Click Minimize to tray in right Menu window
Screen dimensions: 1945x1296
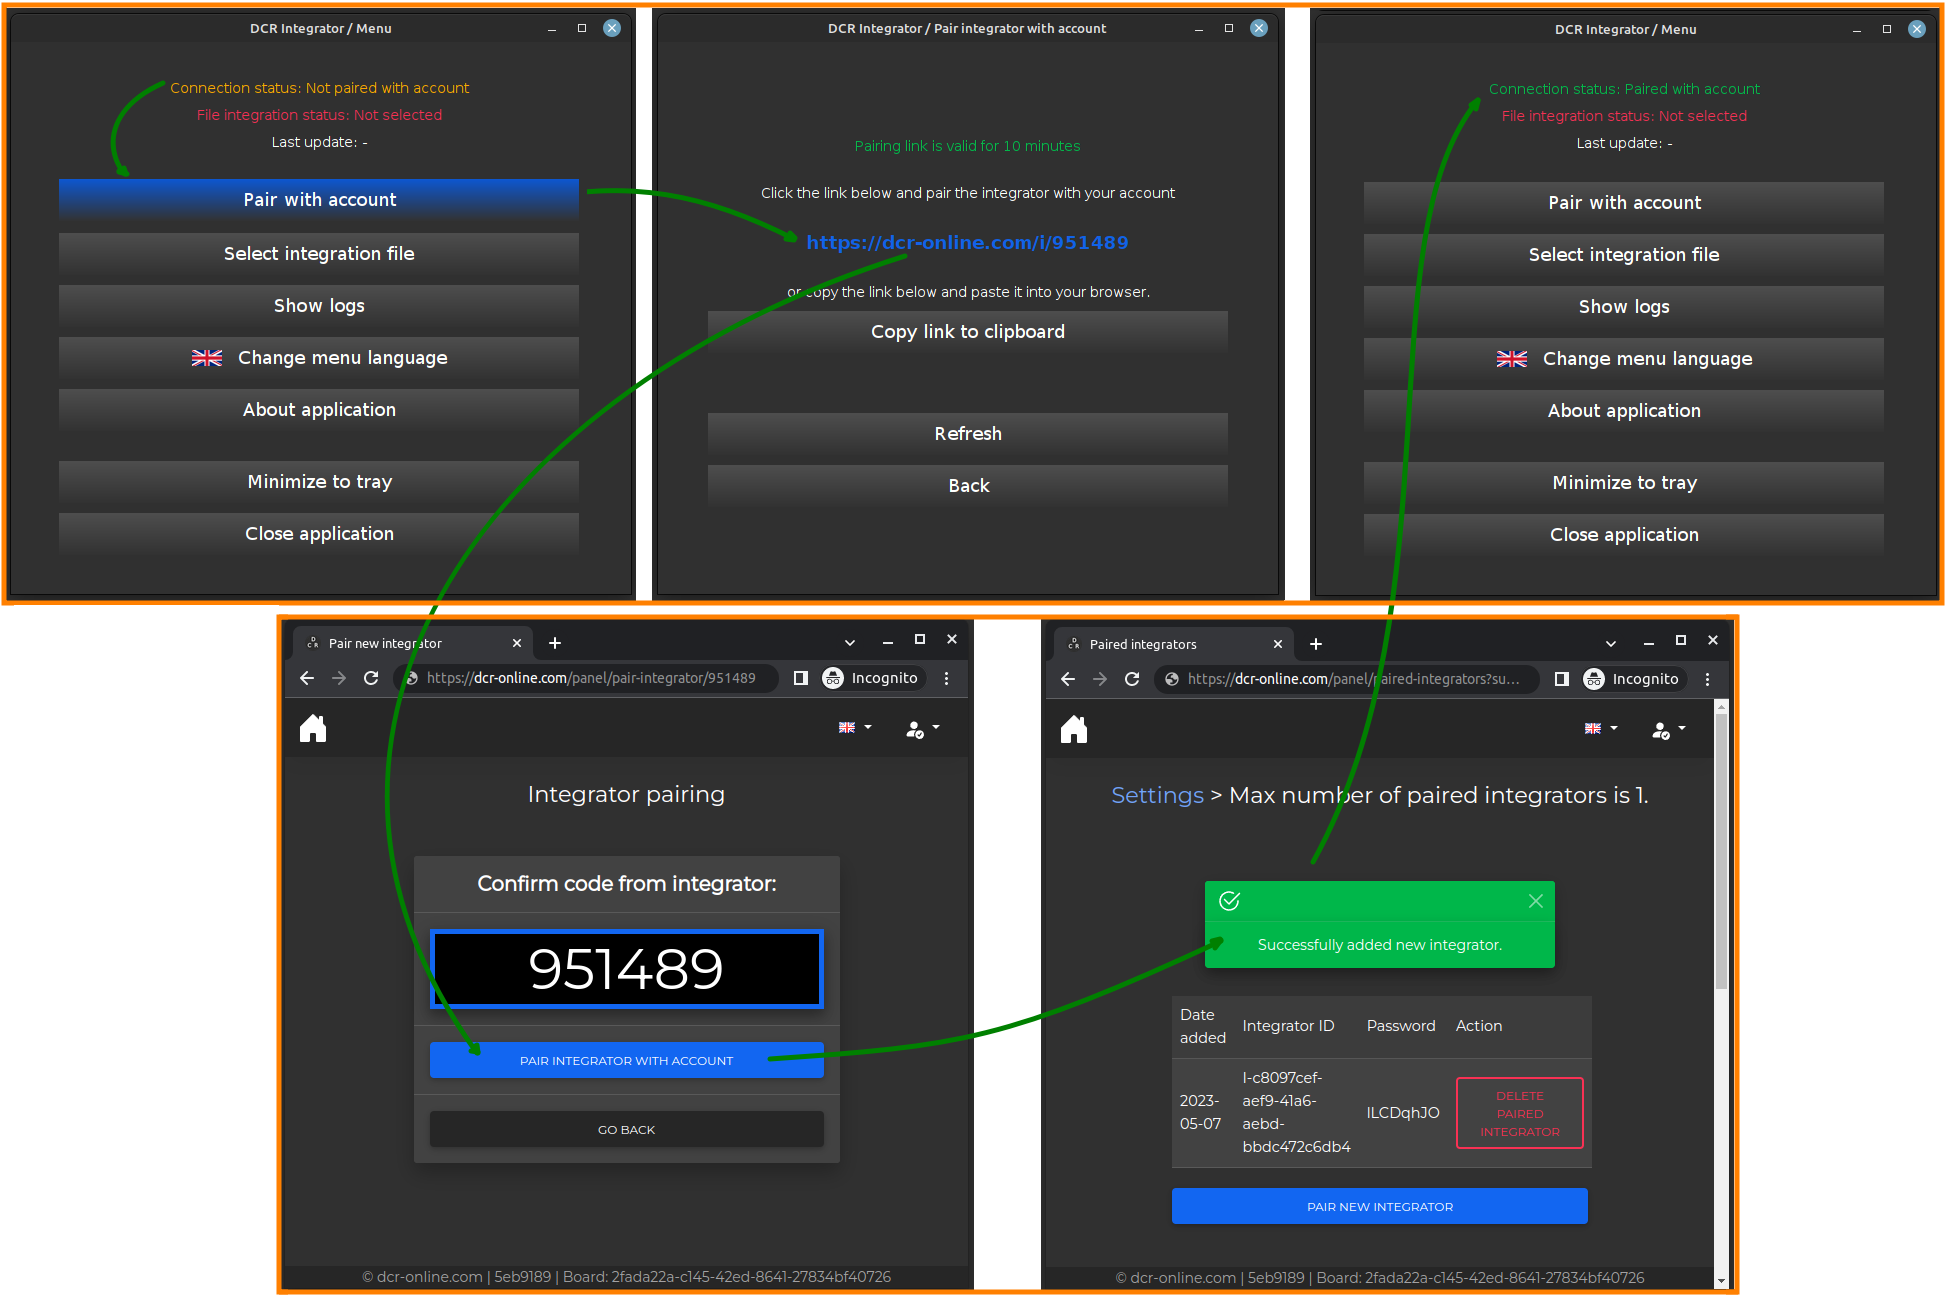(1624, 483)
